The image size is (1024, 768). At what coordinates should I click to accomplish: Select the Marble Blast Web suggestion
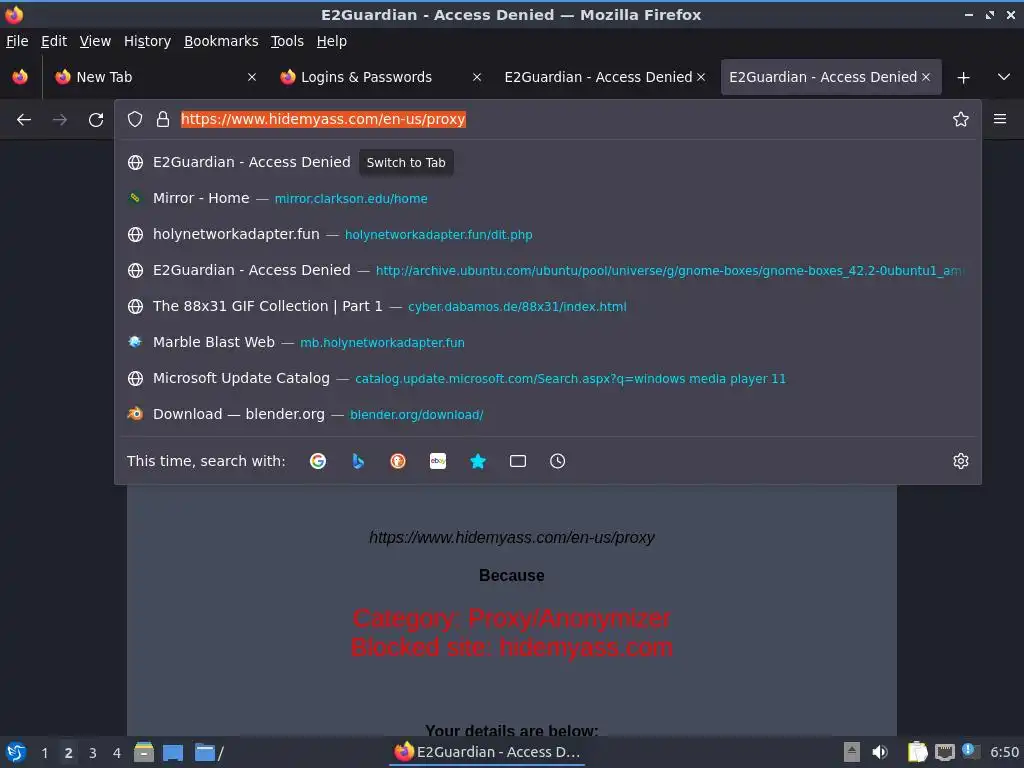(x=547, y=342)
